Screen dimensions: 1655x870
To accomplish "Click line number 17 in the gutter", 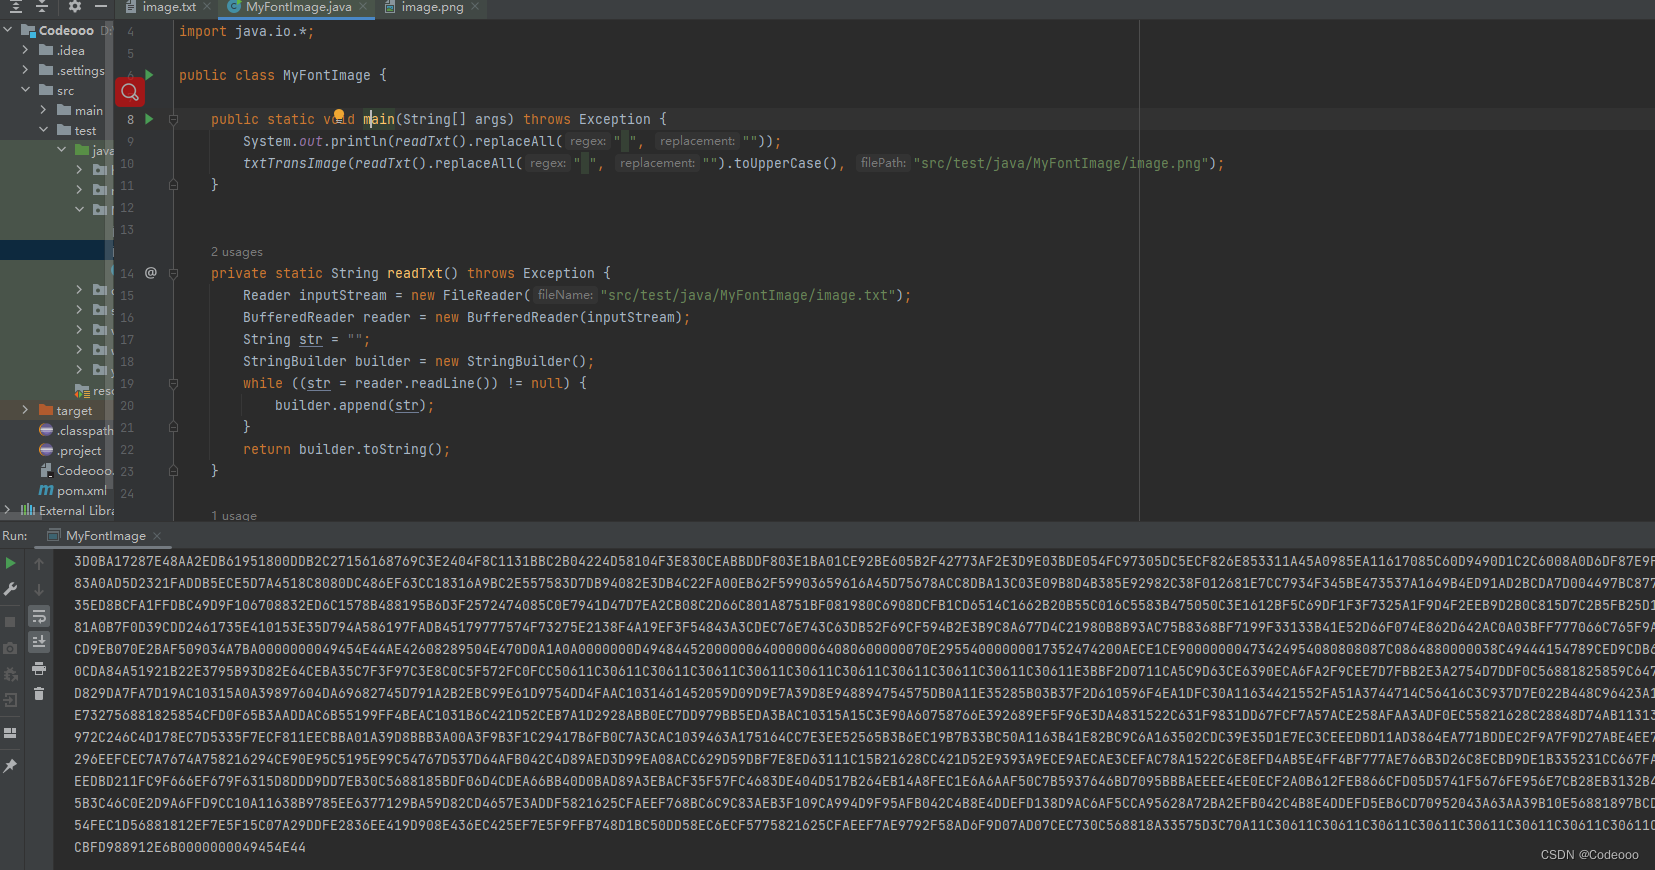I will (x=127, y=339).
